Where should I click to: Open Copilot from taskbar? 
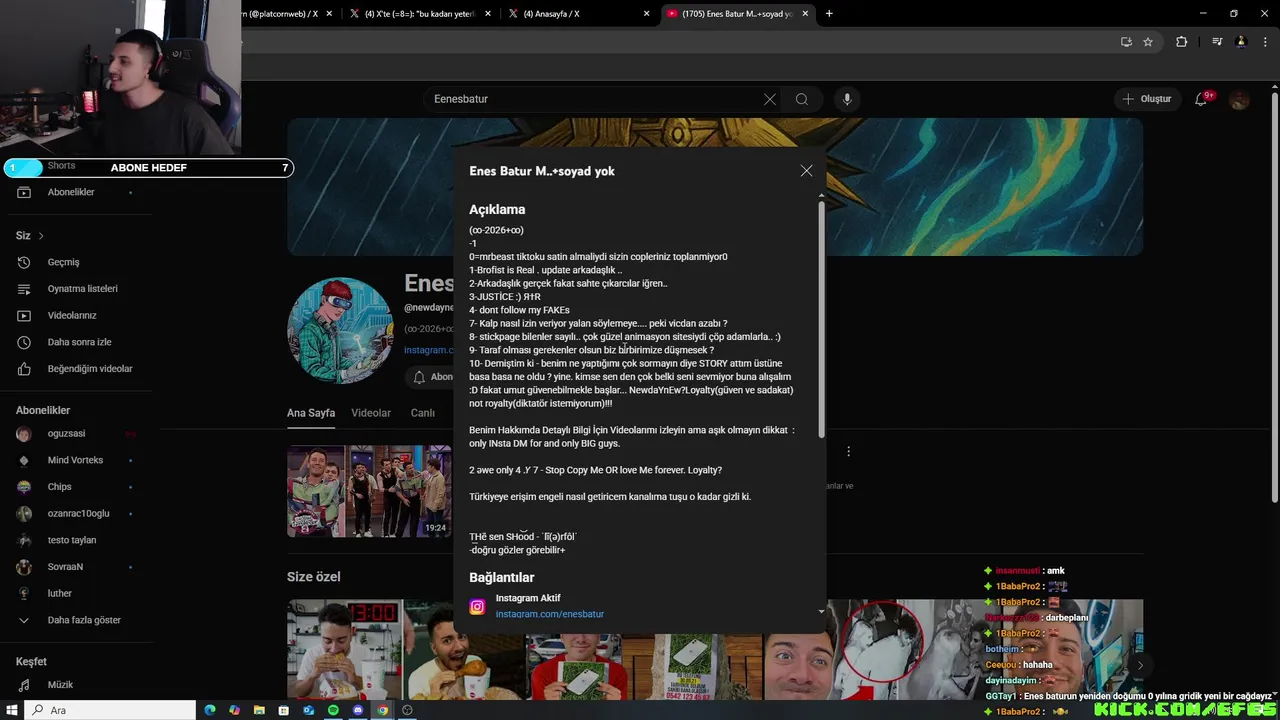click(234, 710)
